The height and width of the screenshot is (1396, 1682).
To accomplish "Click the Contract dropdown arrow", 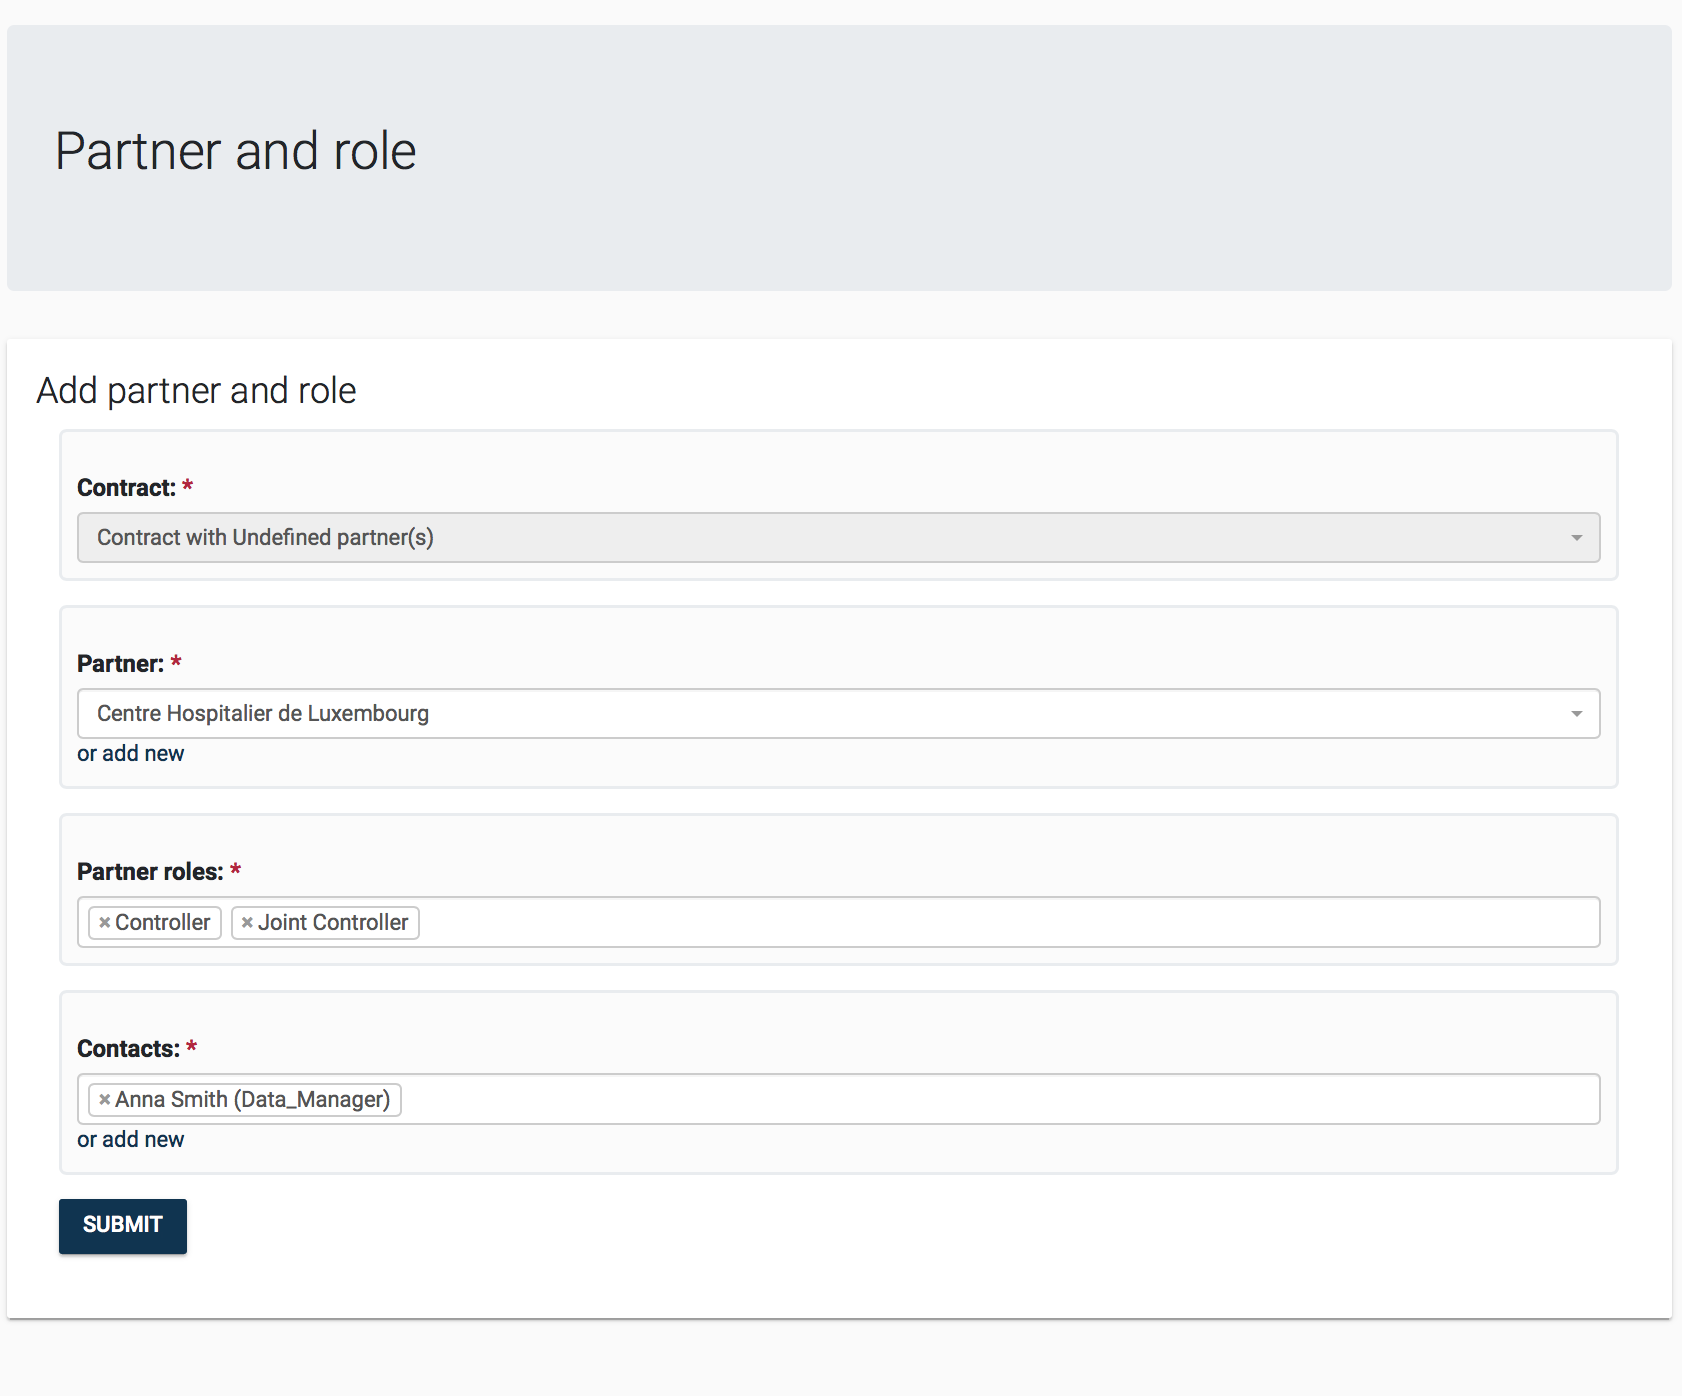I will [1576, 538].
